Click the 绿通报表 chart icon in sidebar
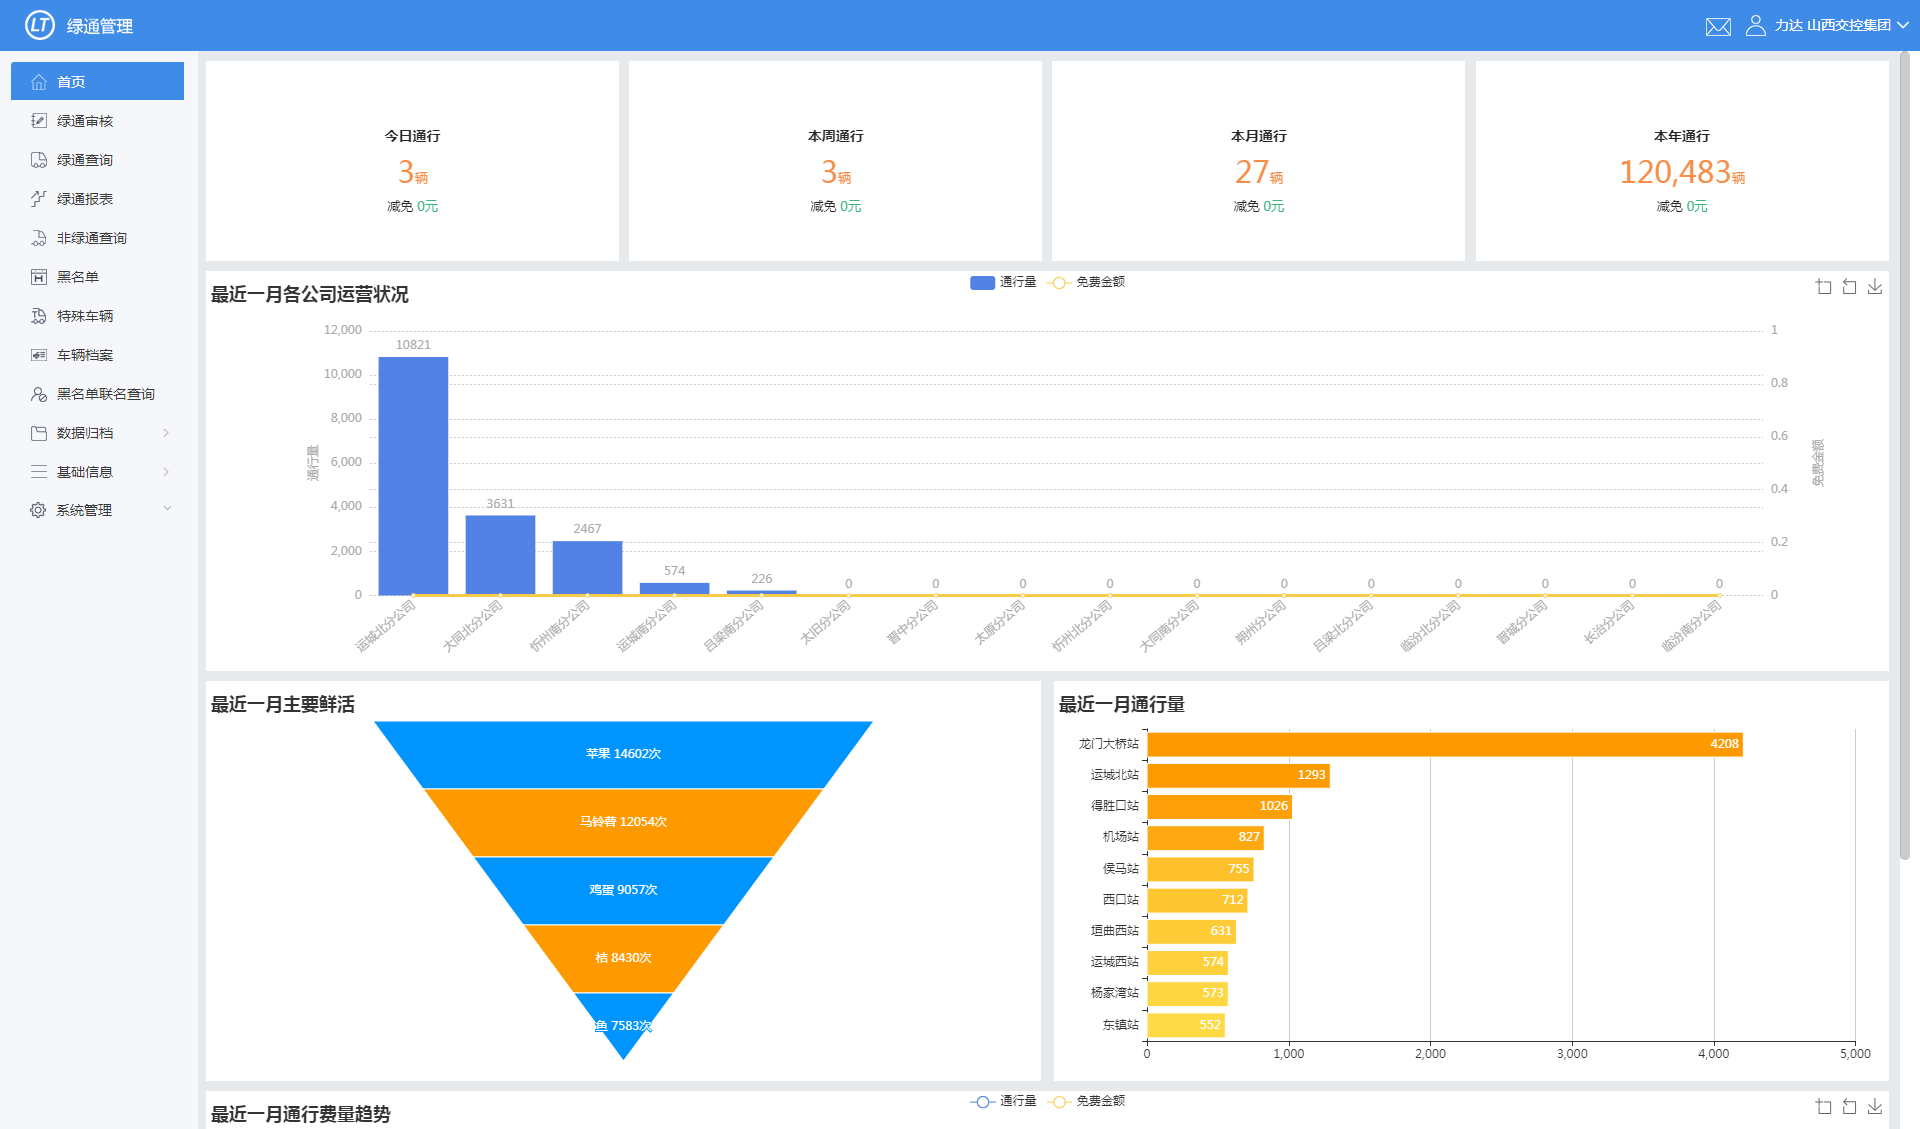Viewport: 1920px width, 1129px height. tap(39, 199)
